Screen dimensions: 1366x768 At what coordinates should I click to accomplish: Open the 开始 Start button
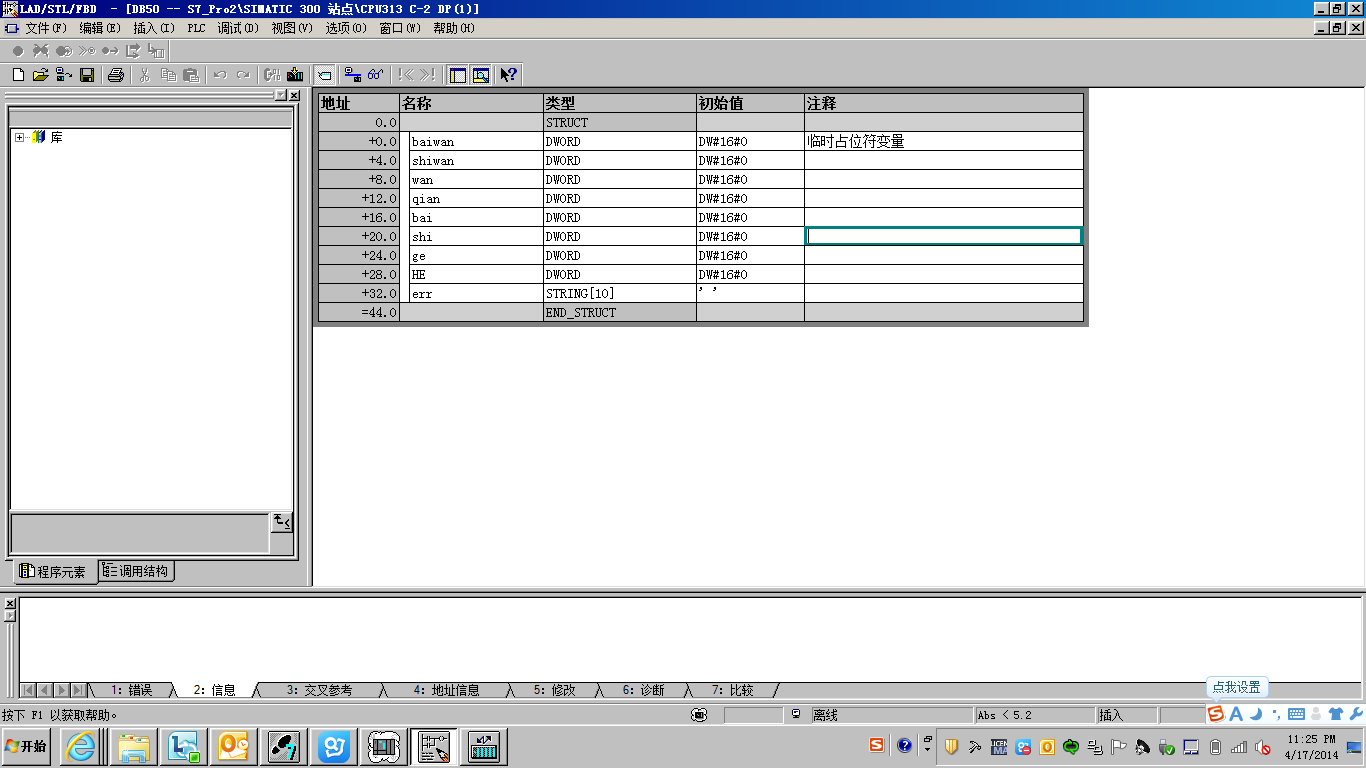click(26, 746)
